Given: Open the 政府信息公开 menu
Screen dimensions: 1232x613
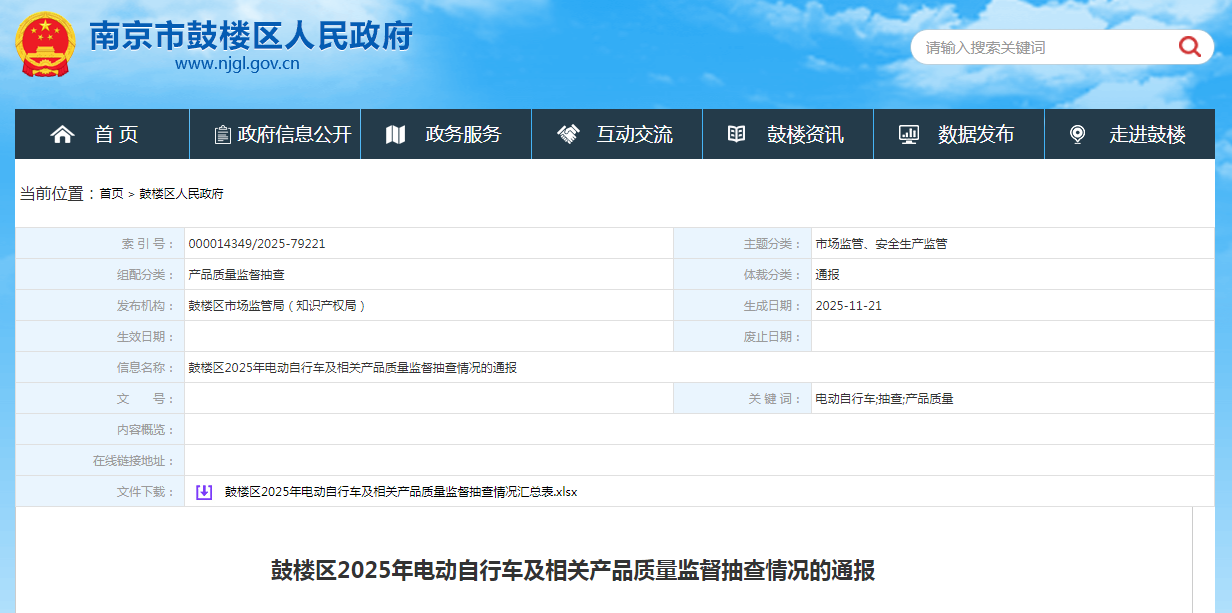Looking at the screenshot, I should pyautogui.click(x=294, y=134).
